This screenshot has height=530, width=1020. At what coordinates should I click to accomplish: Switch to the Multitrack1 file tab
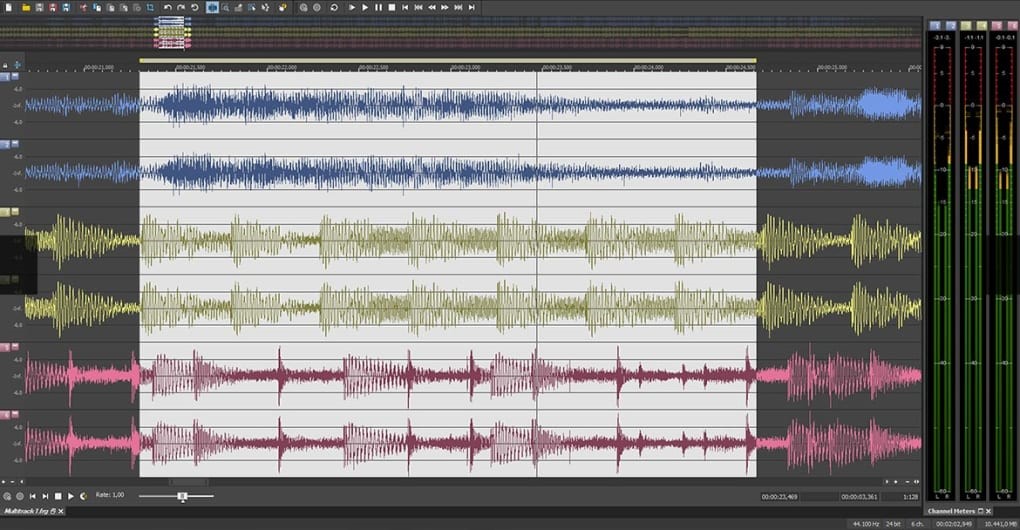tap(26, 511)
